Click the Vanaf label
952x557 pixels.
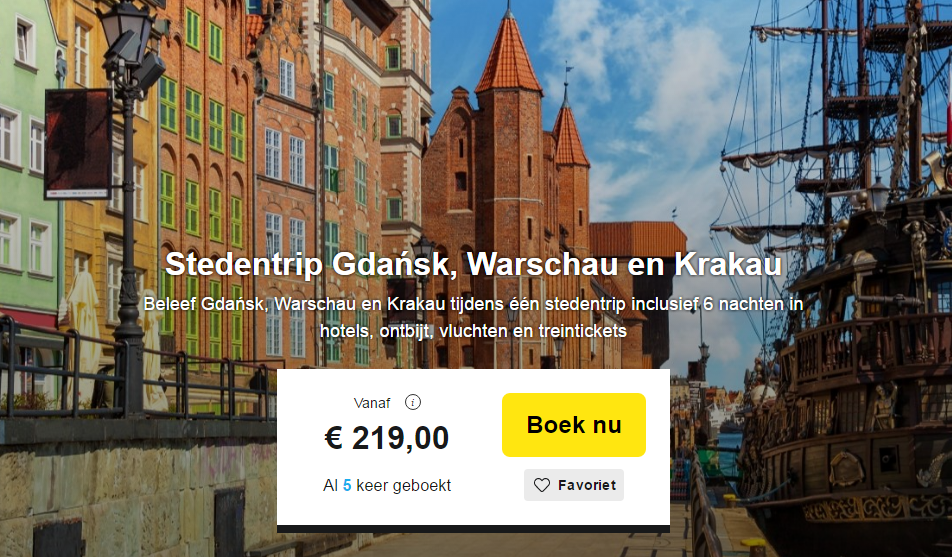tap(372, 403)
